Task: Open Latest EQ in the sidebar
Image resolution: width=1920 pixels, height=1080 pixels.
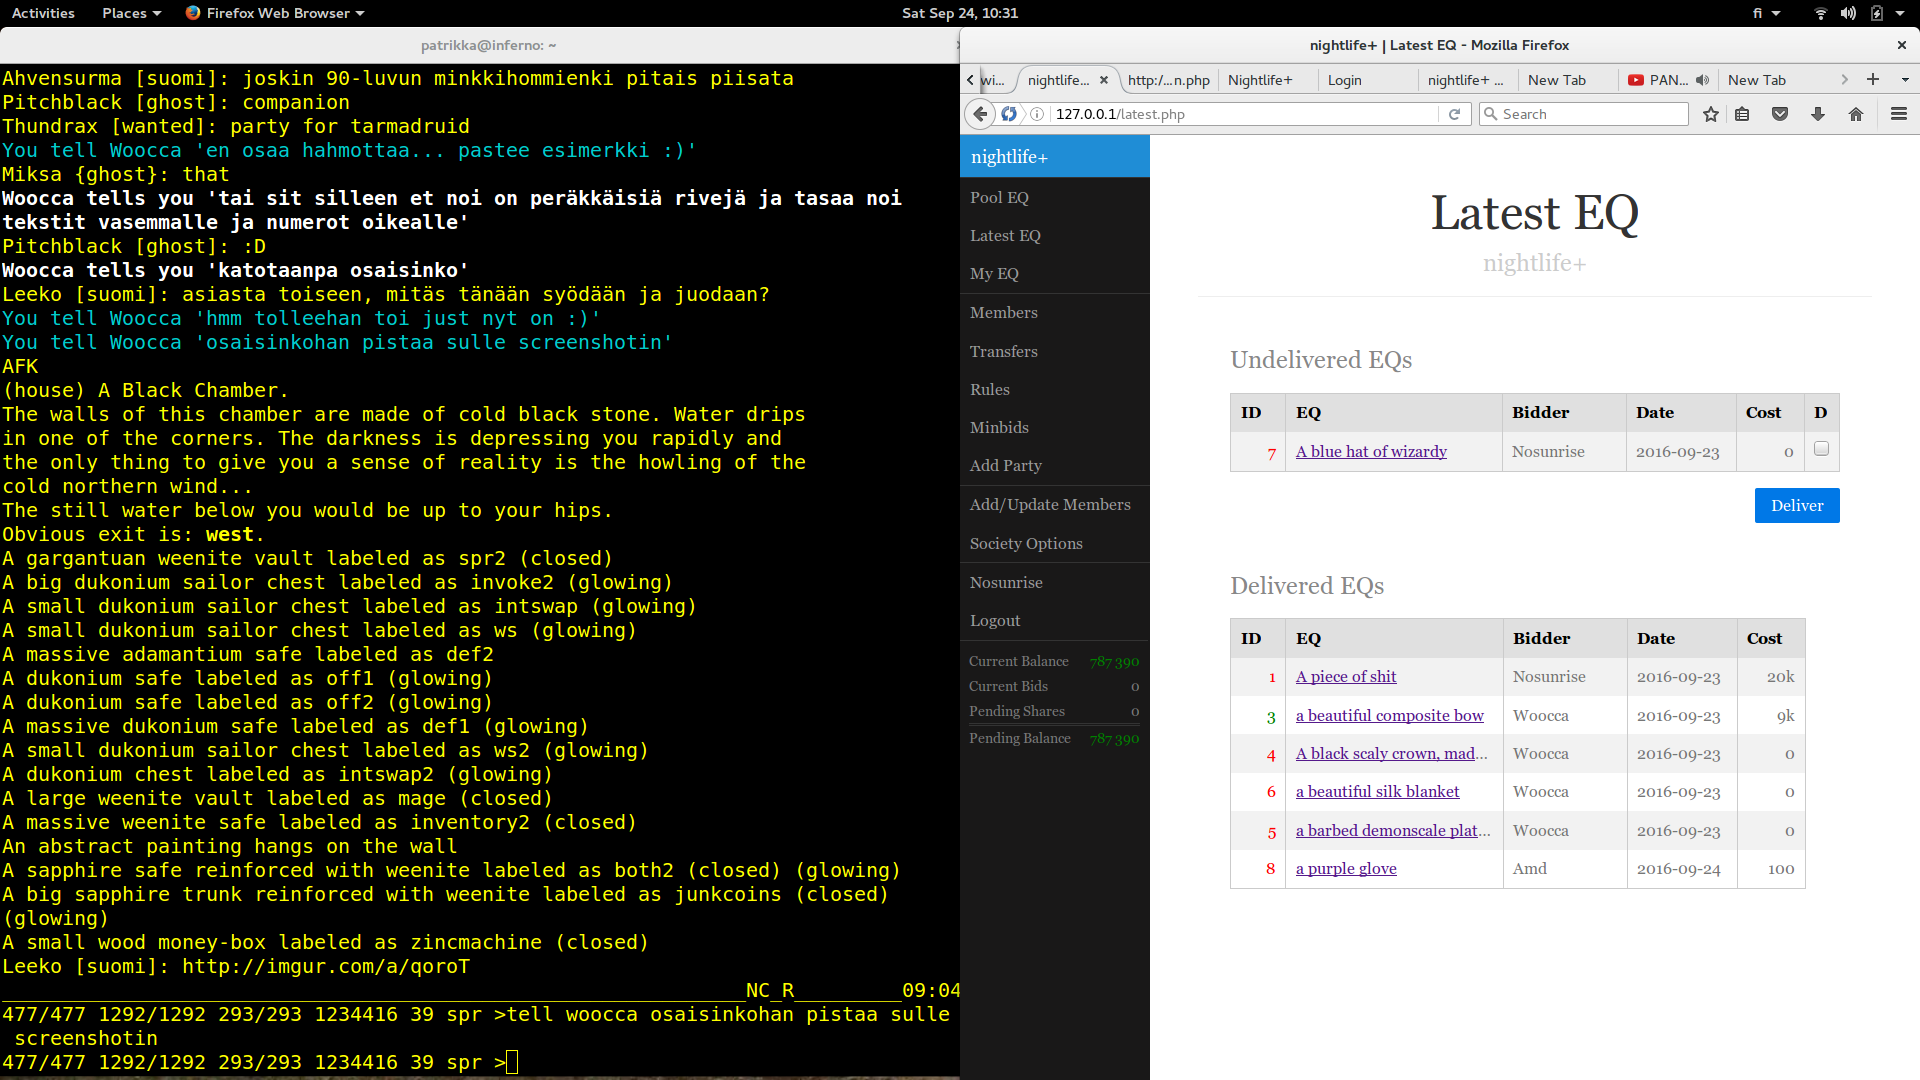Action: tap(1005, 236)
